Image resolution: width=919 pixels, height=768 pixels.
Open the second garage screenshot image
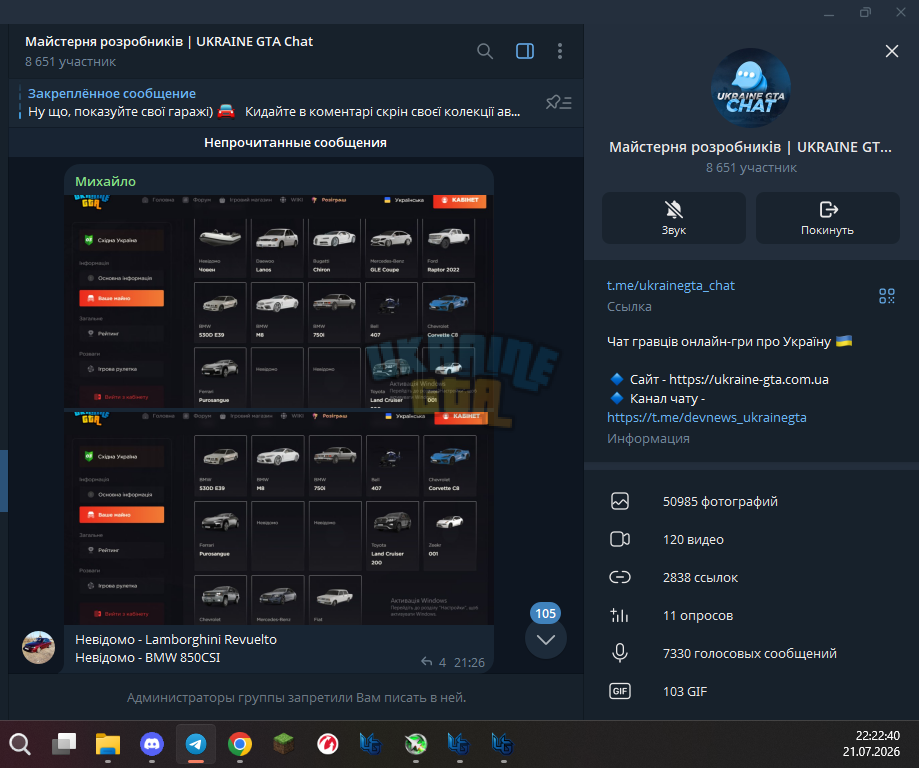[279, 518]
